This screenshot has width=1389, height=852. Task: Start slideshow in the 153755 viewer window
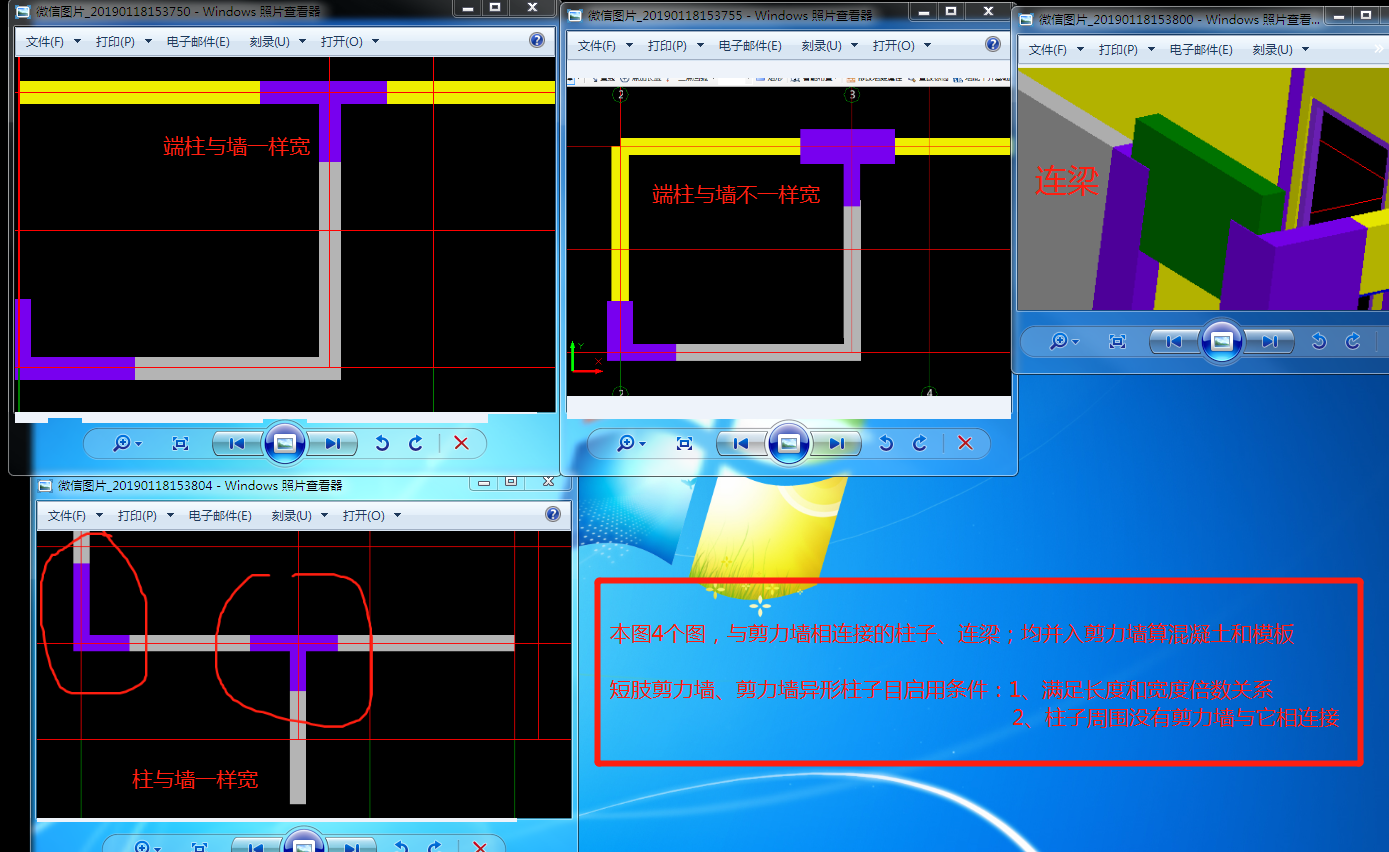coord(789,443)
